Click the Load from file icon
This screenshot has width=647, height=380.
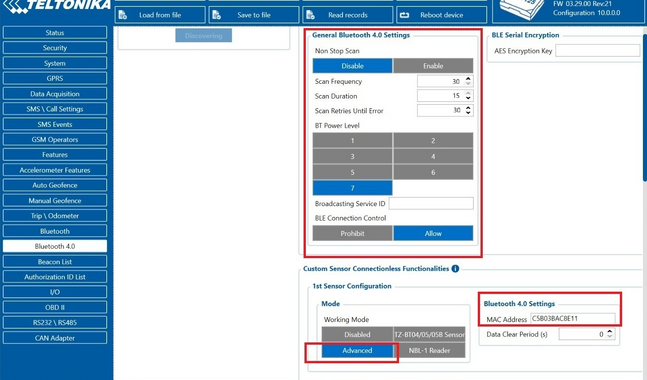123,15
